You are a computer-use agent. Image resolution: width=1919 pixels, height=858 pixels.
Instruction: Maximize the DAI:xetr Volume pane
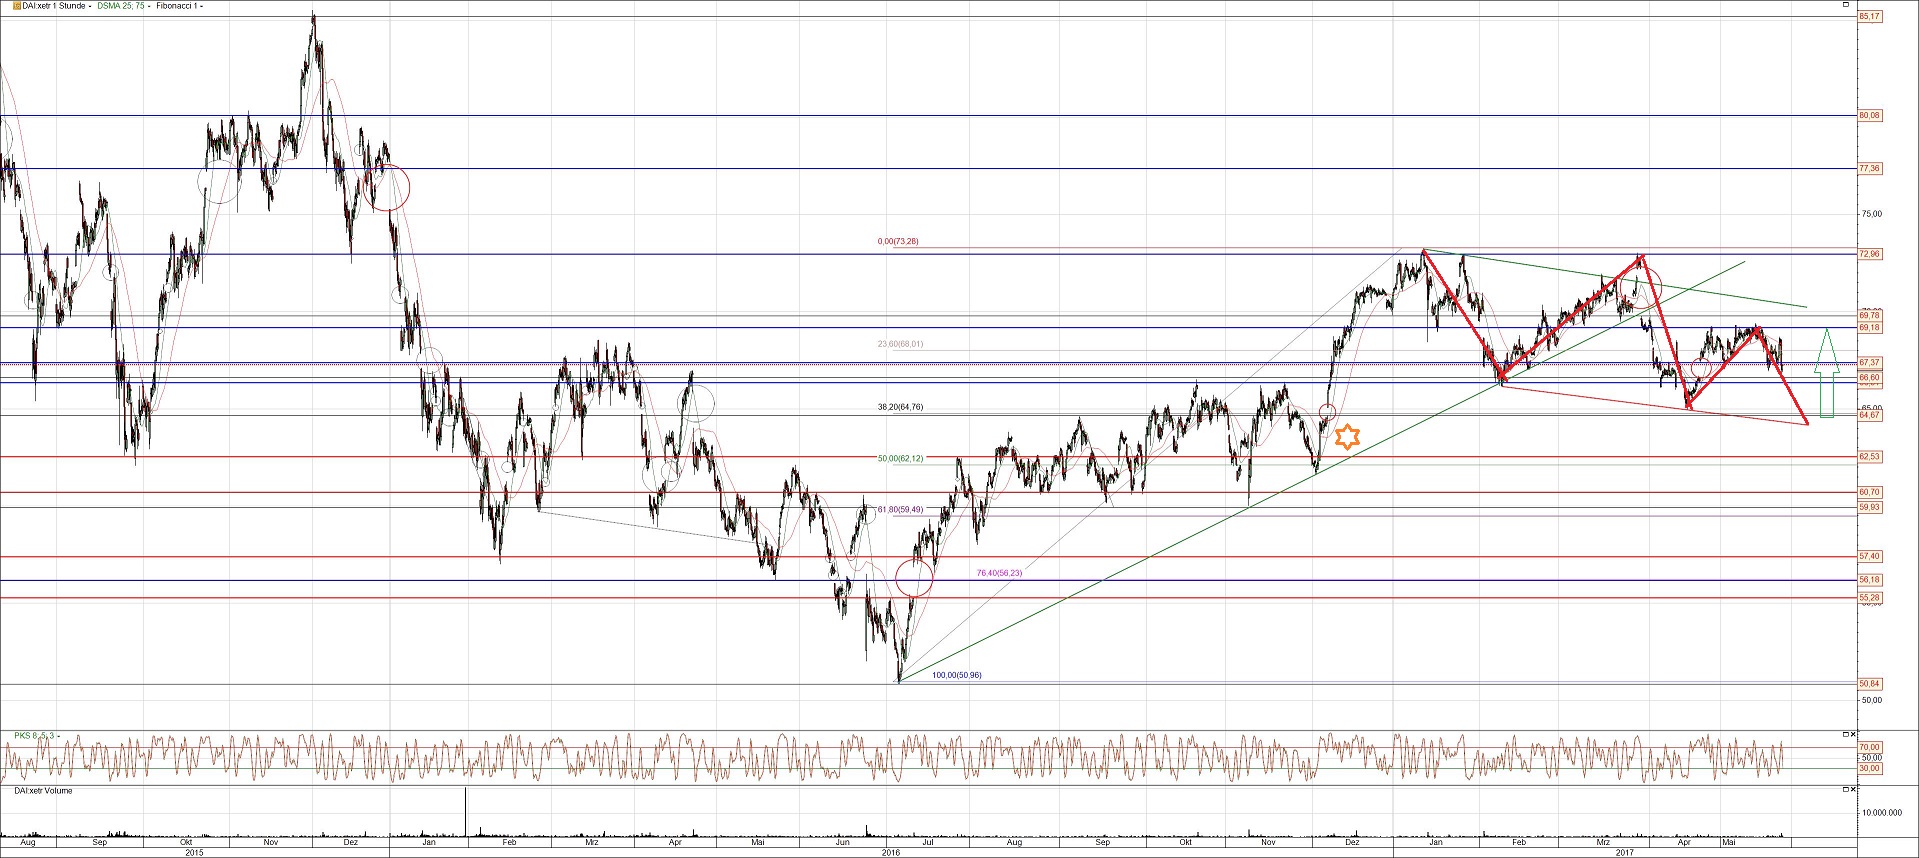tap(1846, 790)
